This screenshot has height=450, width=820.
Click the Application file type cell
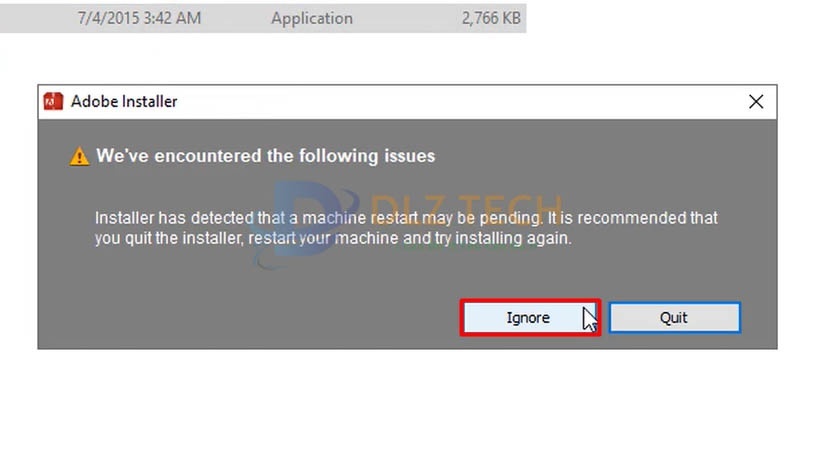coord(312,18)
